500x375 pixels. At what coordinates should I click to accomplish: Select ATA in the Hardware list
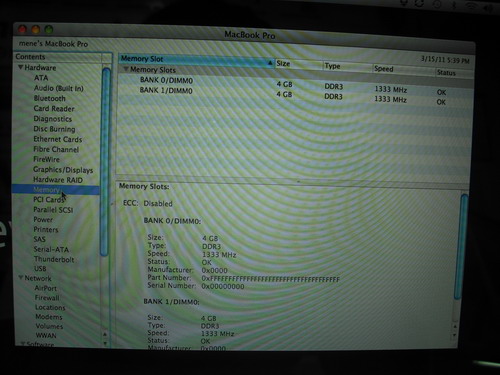[41, 78]
